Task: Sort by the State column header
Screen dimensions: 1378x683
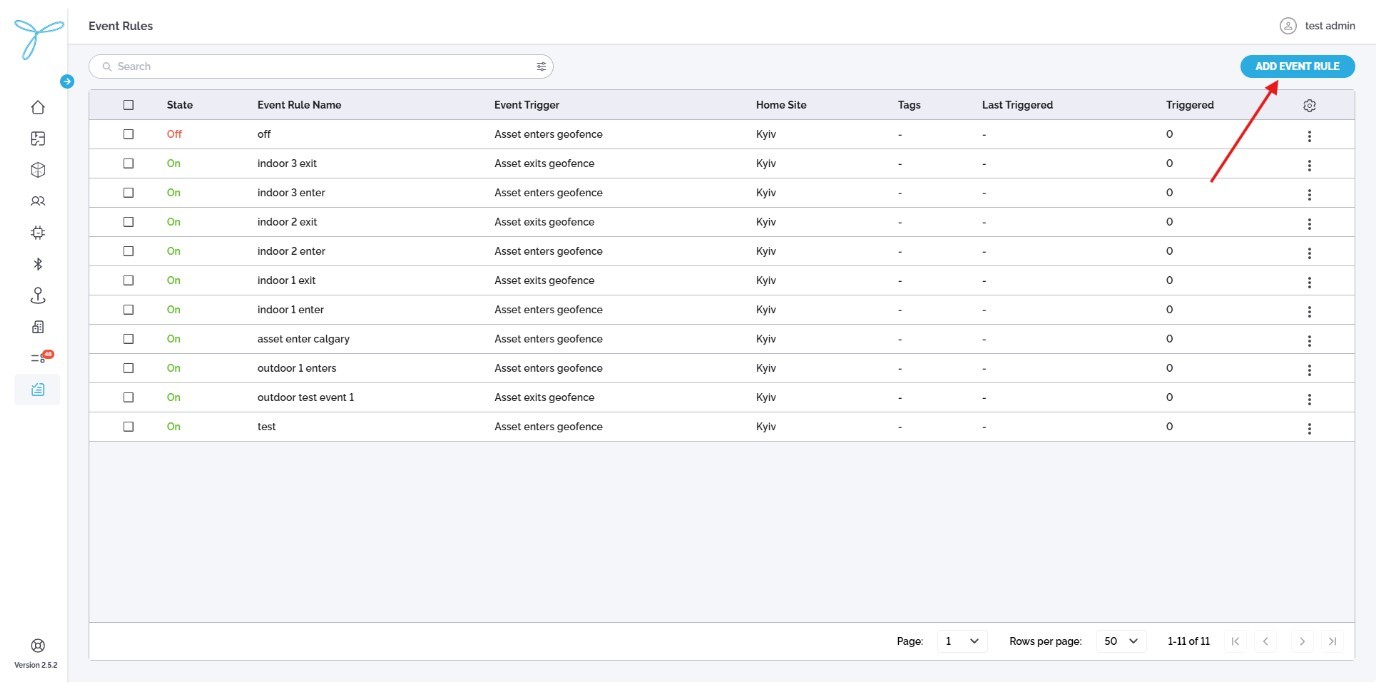Action: tap(180, 105)
